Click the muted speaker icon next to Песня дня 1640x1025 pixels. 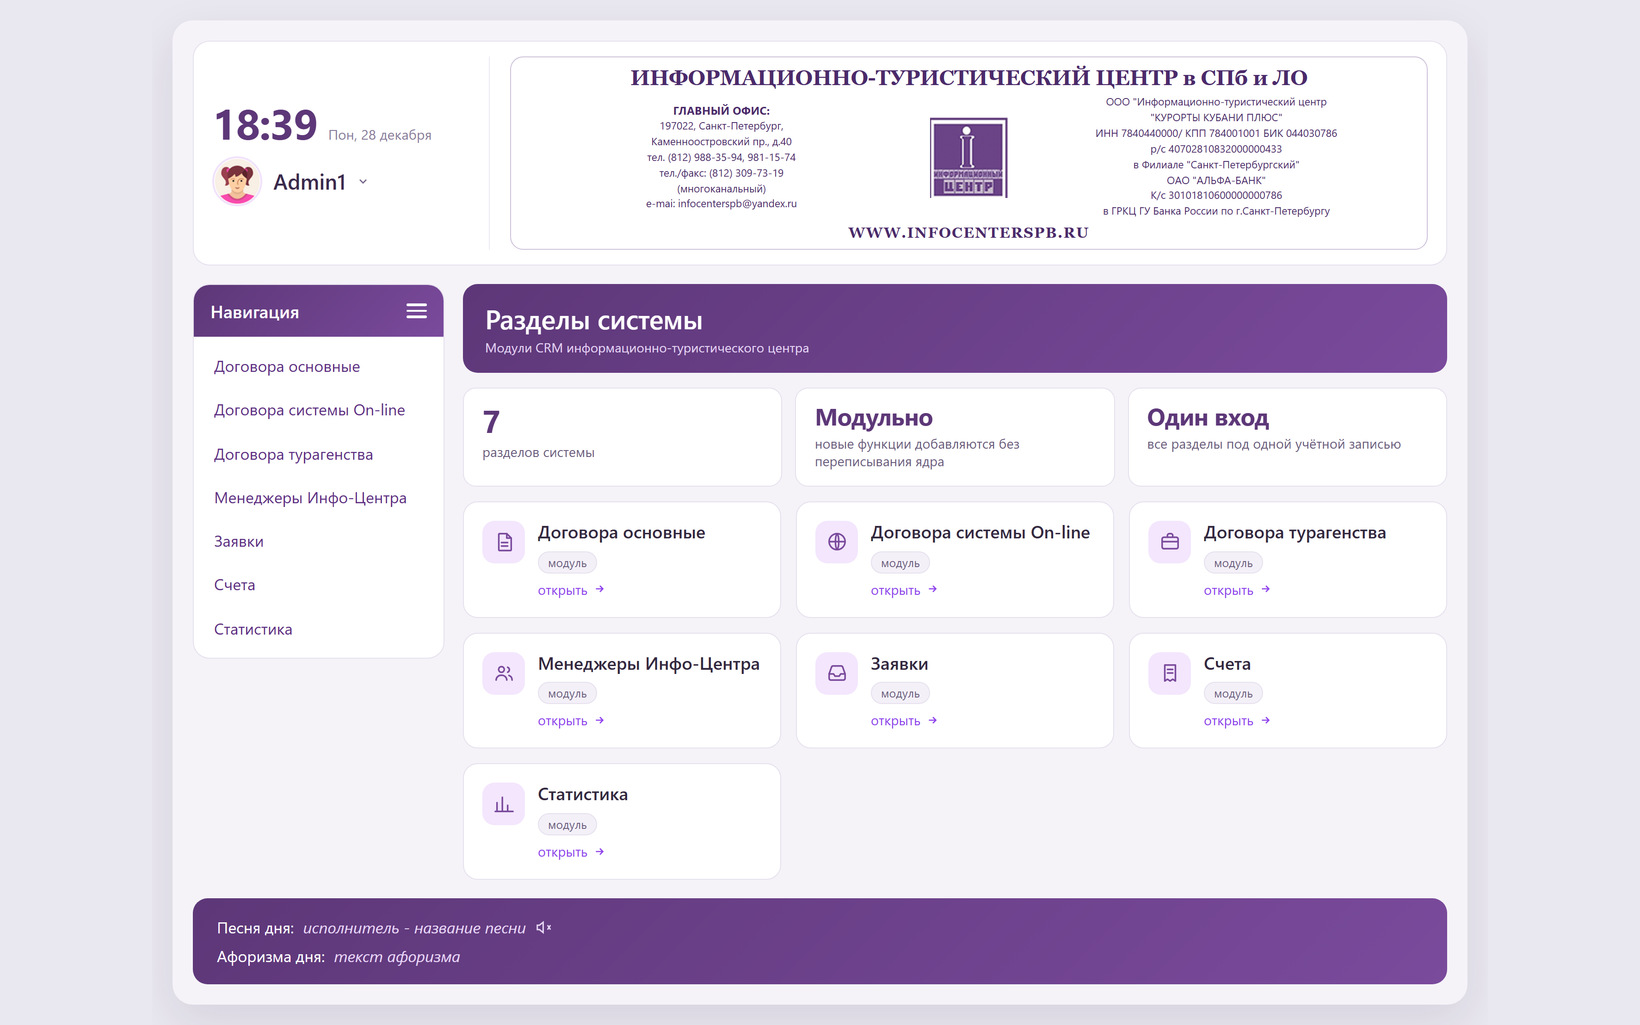[543, 928]
